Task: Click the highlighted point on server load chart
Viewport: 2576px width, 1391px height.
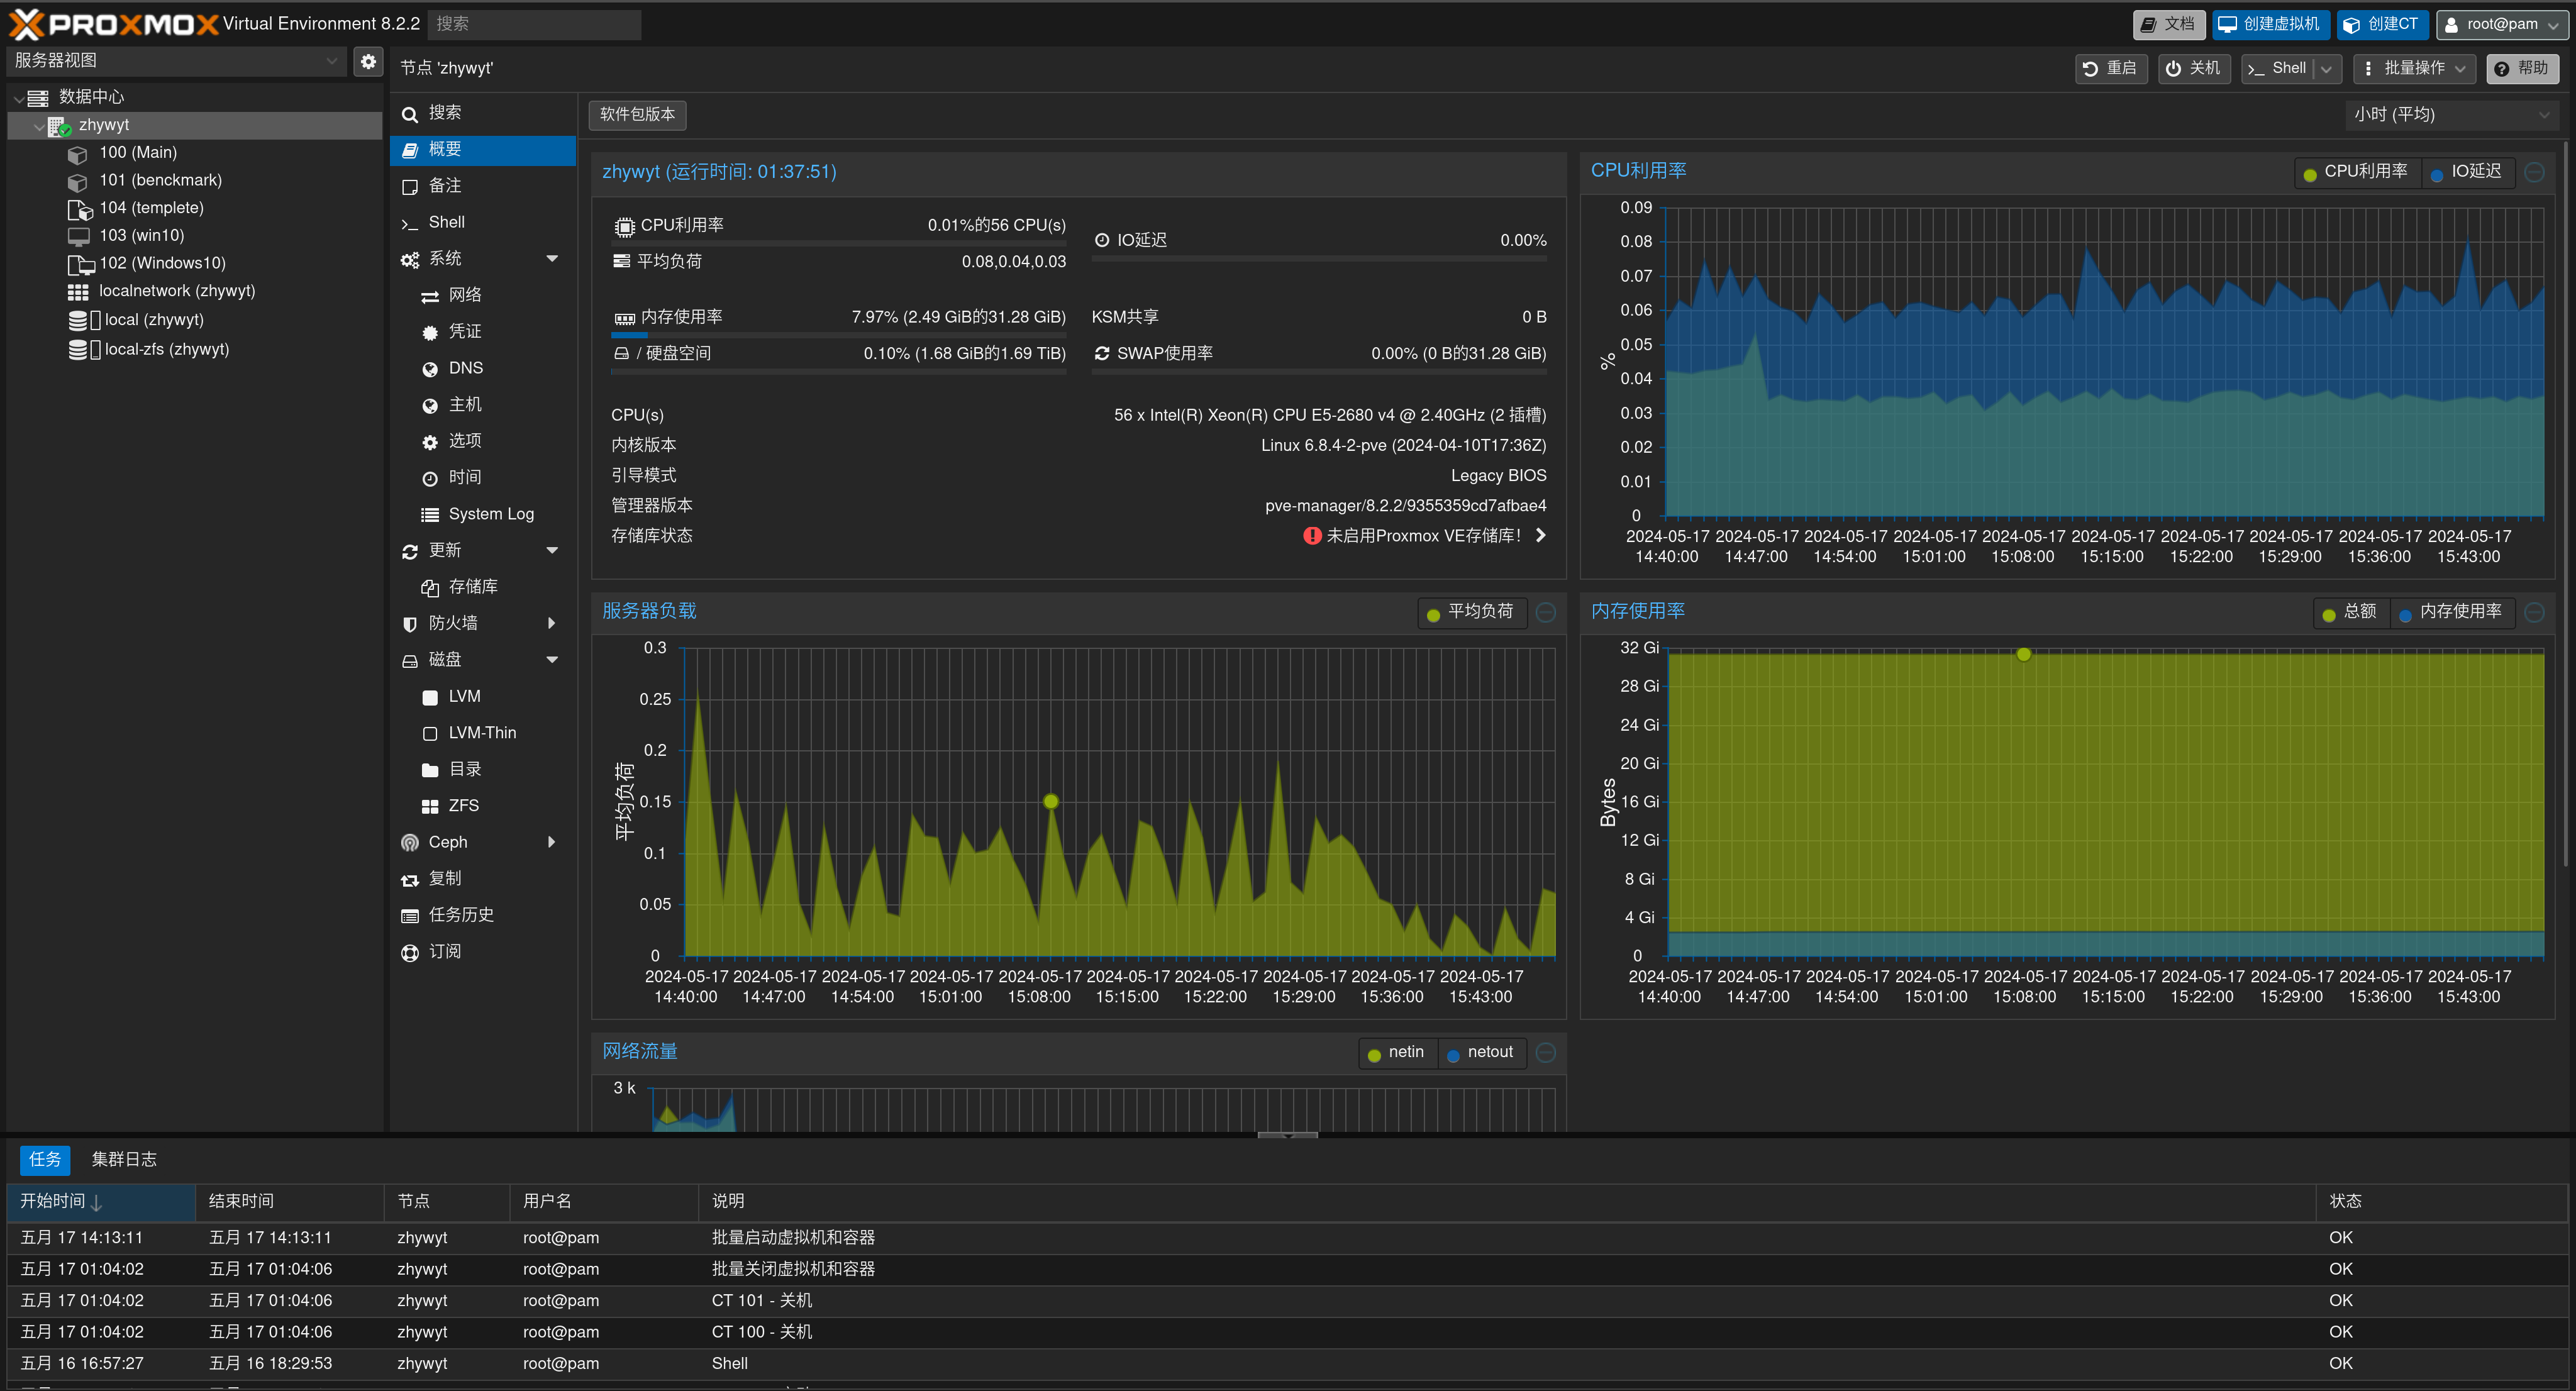Action: point(1051,802)
